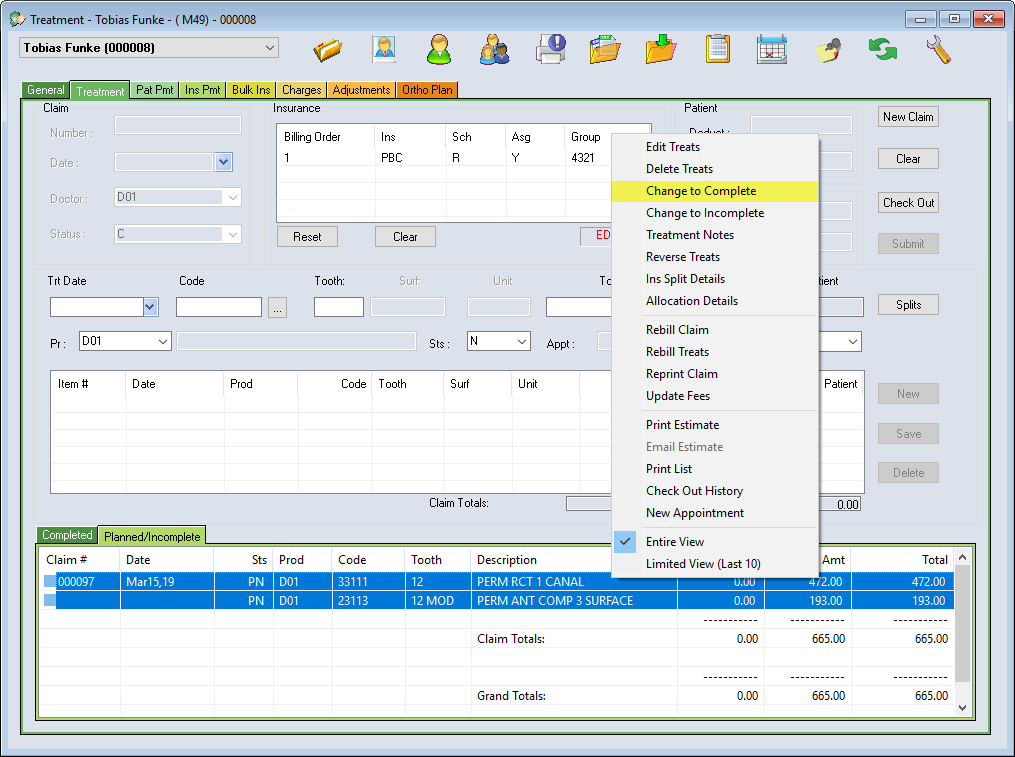The image size is (1015, 757).
Task: Open the patient photo portrait icon
Action: pyautogui.click(x=383, y=49)
